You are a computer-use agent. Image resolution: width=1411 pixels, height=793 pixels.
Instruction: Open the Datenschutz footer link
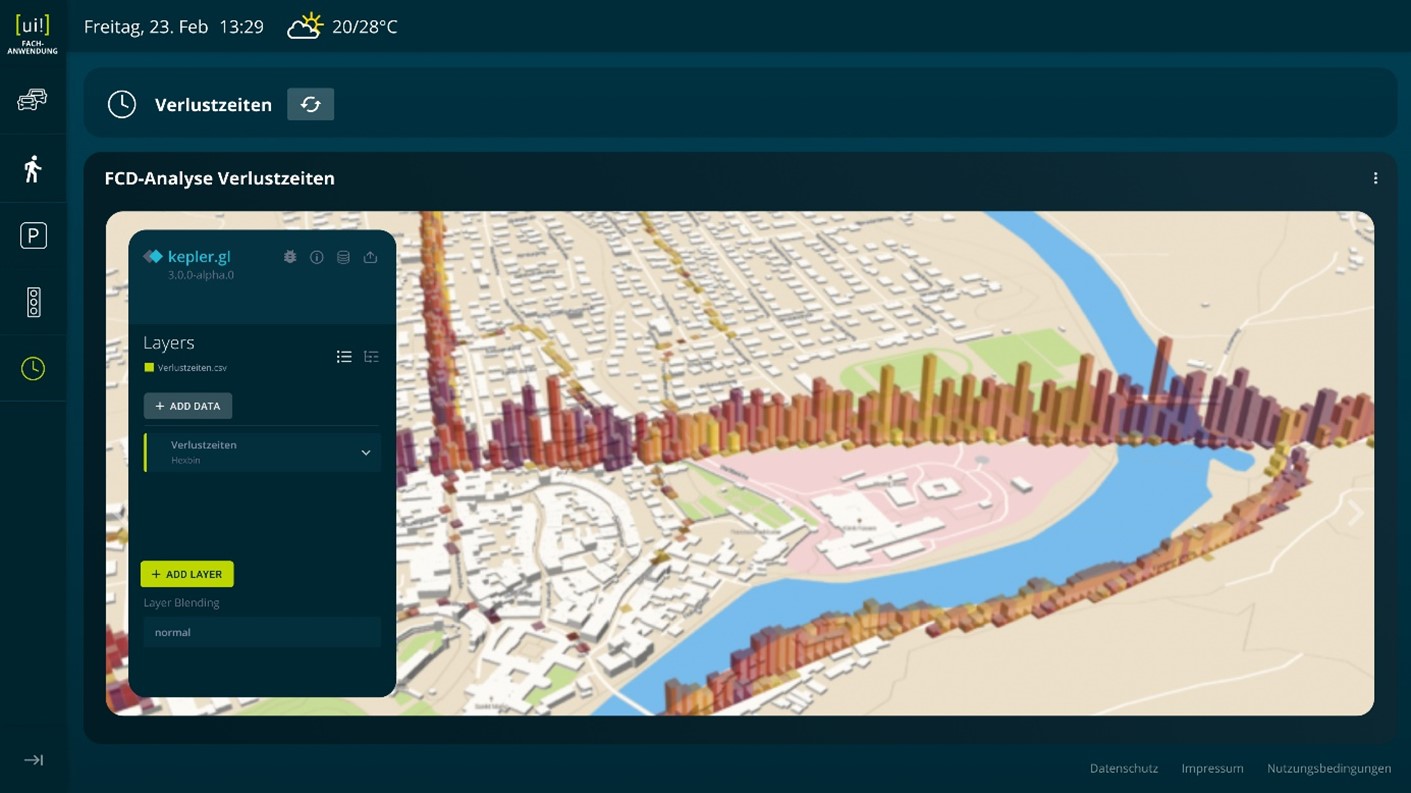(1123, 768)
